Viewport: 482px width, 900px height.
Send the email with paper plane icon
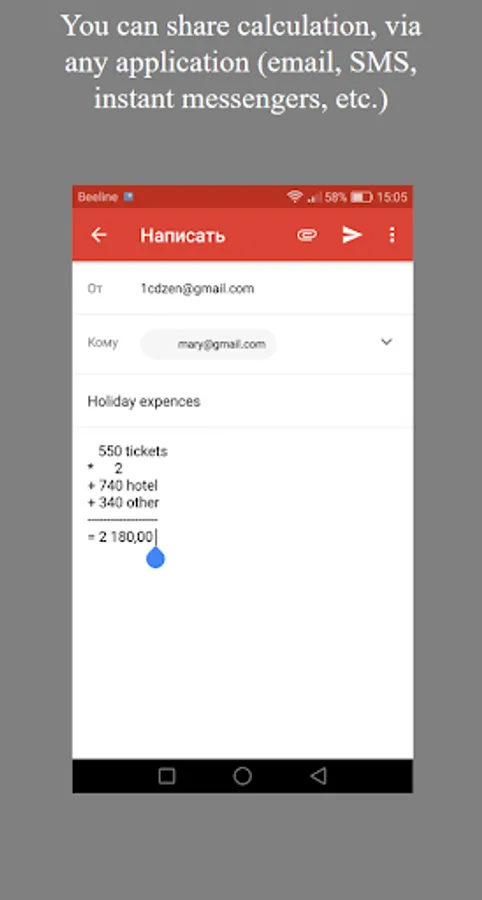[352, 235]
